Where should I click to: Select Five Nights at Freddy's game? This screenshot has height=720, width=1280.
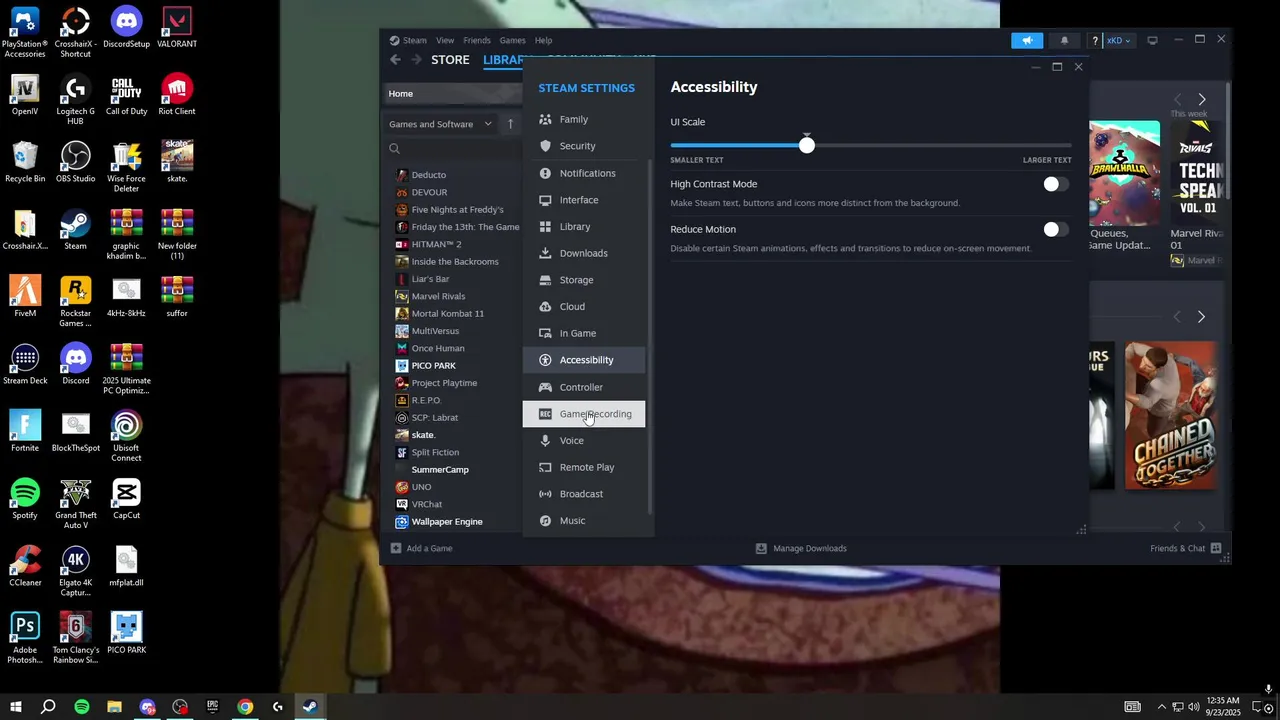point(457,209)
